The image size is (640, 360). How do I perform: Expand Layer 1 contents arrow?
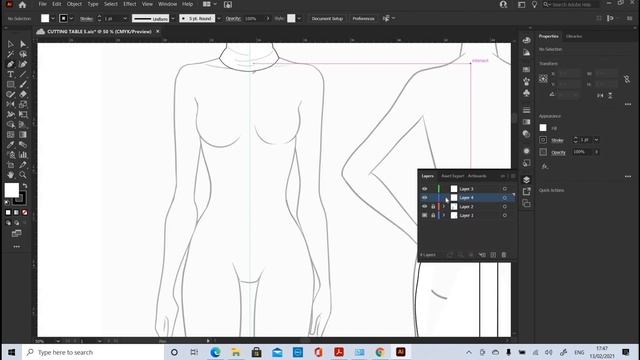click(444, 215)
